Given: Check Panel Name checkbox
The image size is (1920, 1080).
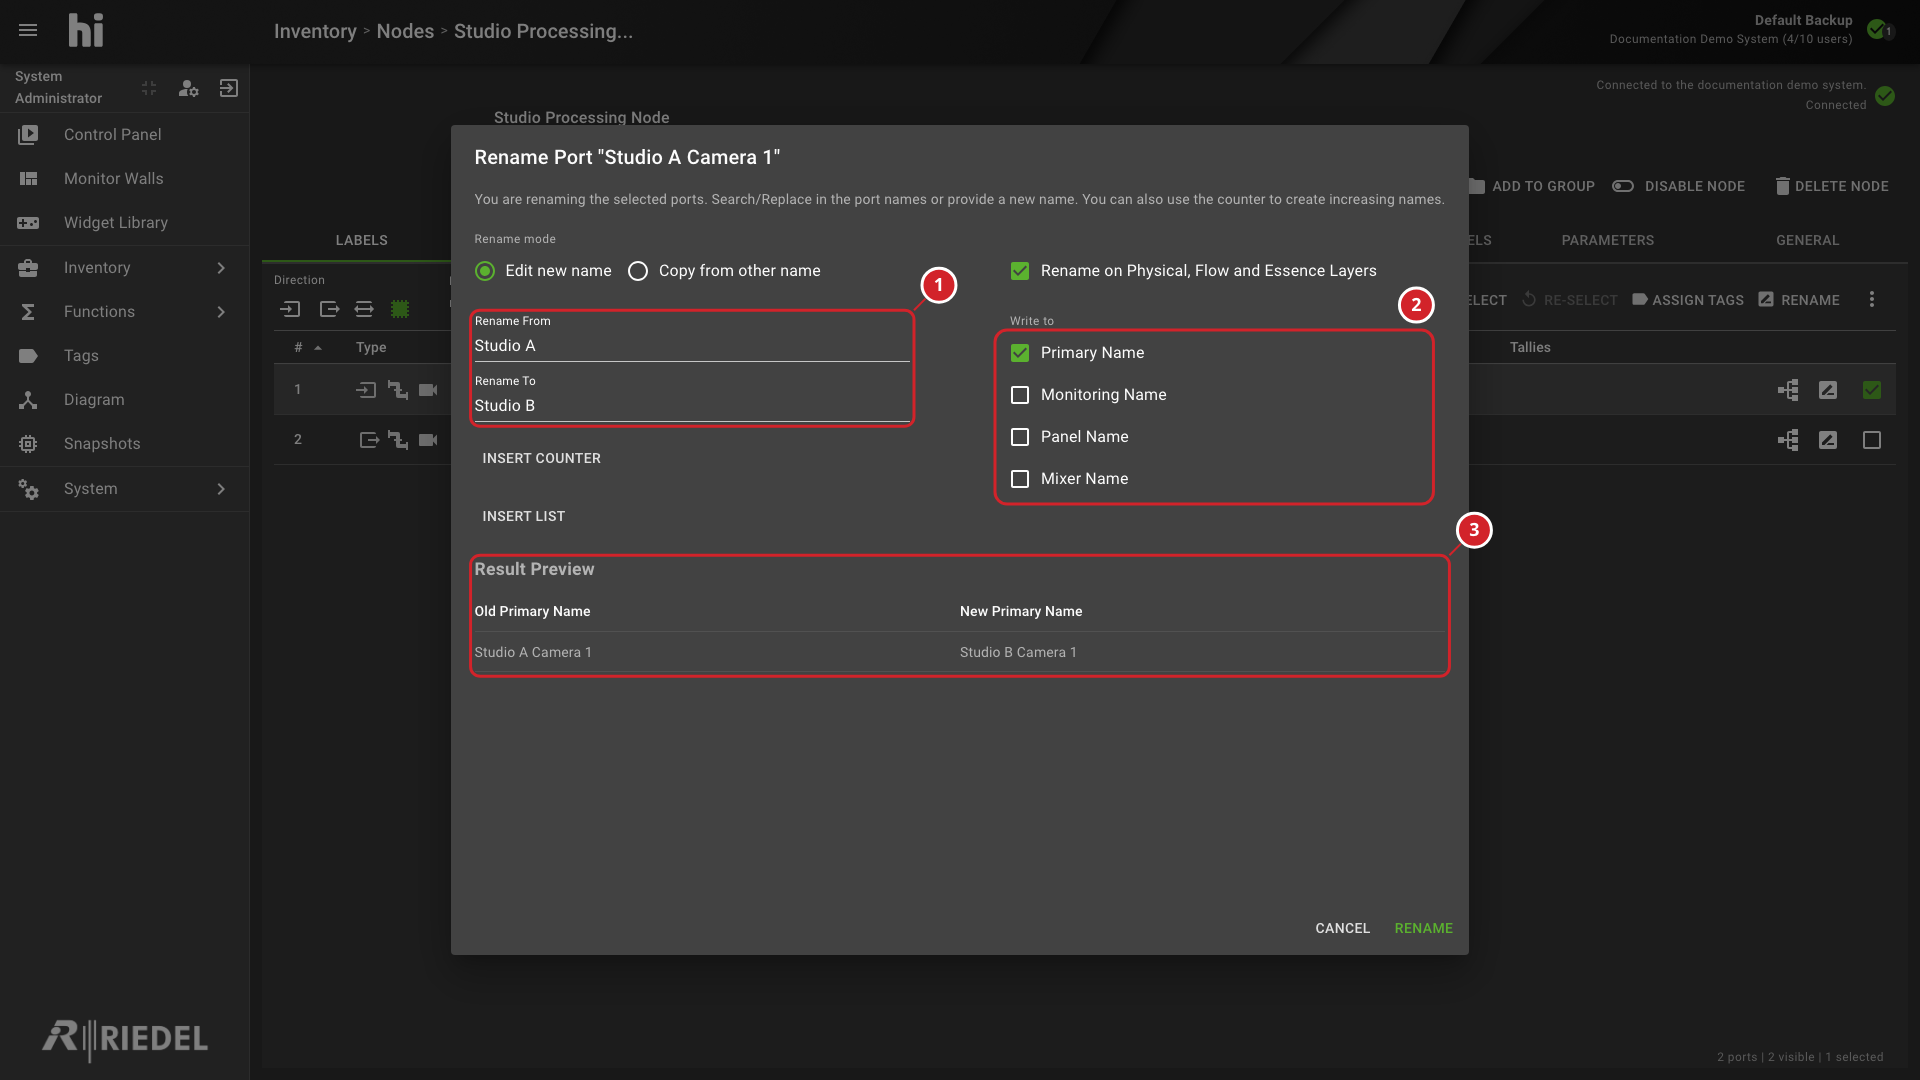Looking at the screenshot, I should [x=1020, y=437].
